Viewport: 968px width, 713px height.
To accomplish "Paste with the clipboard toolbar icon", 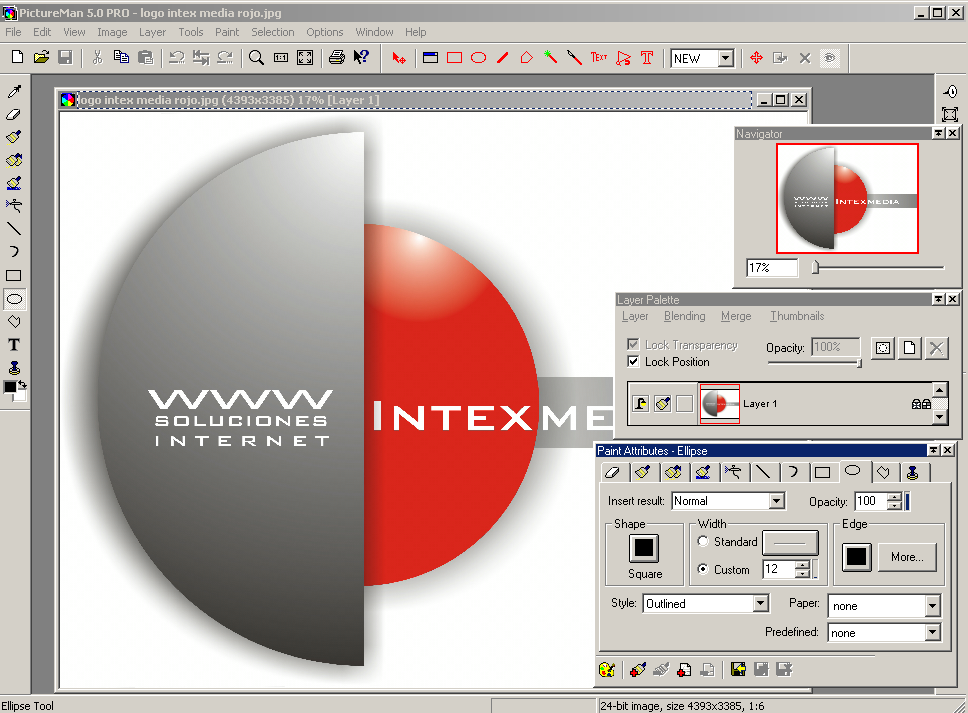I will [146, 57].
